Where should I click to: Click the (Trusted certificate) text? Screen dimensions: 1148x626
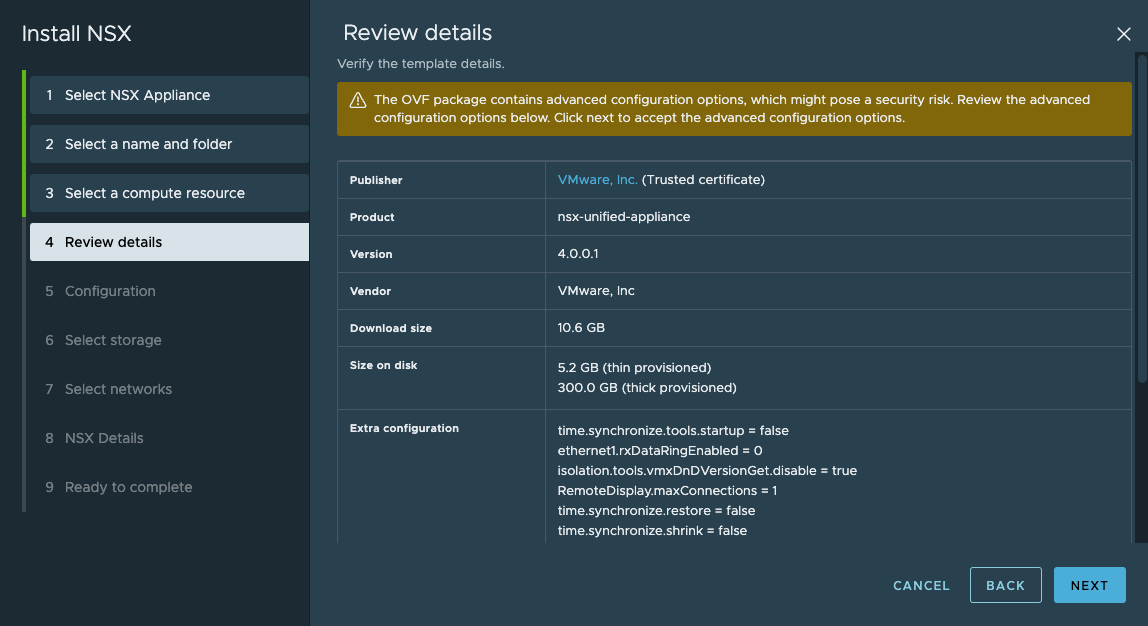(x=703, y=179)
